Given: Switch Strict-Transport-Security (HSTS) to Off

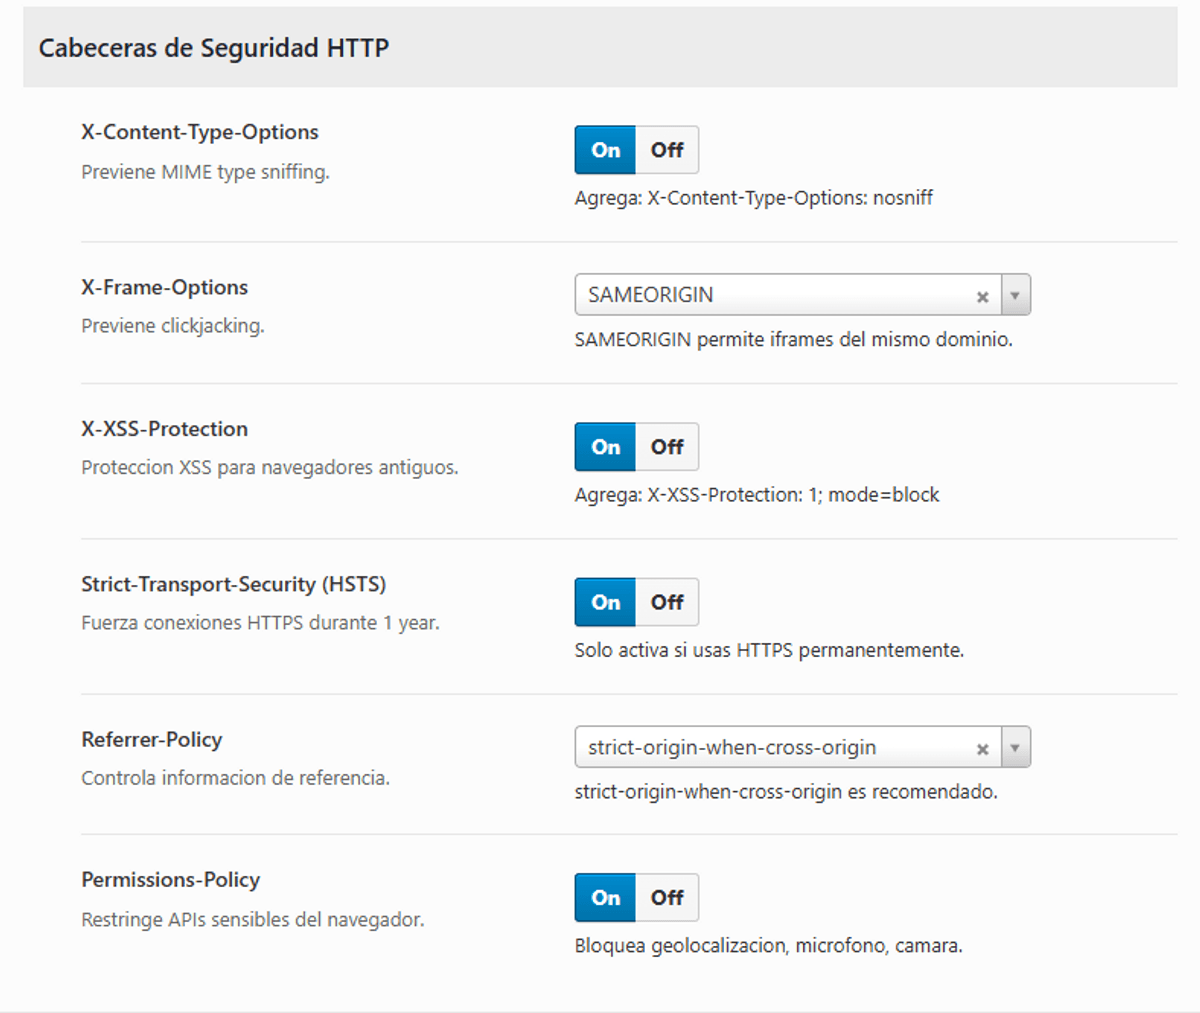Looking at the screenshot, I should tap(667, 602).
